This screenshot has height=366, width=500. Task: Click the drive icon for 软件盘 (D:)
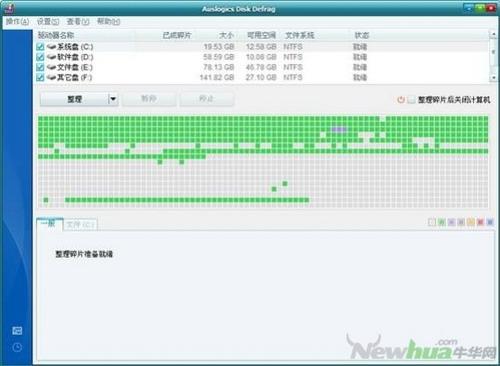point(51,57)
